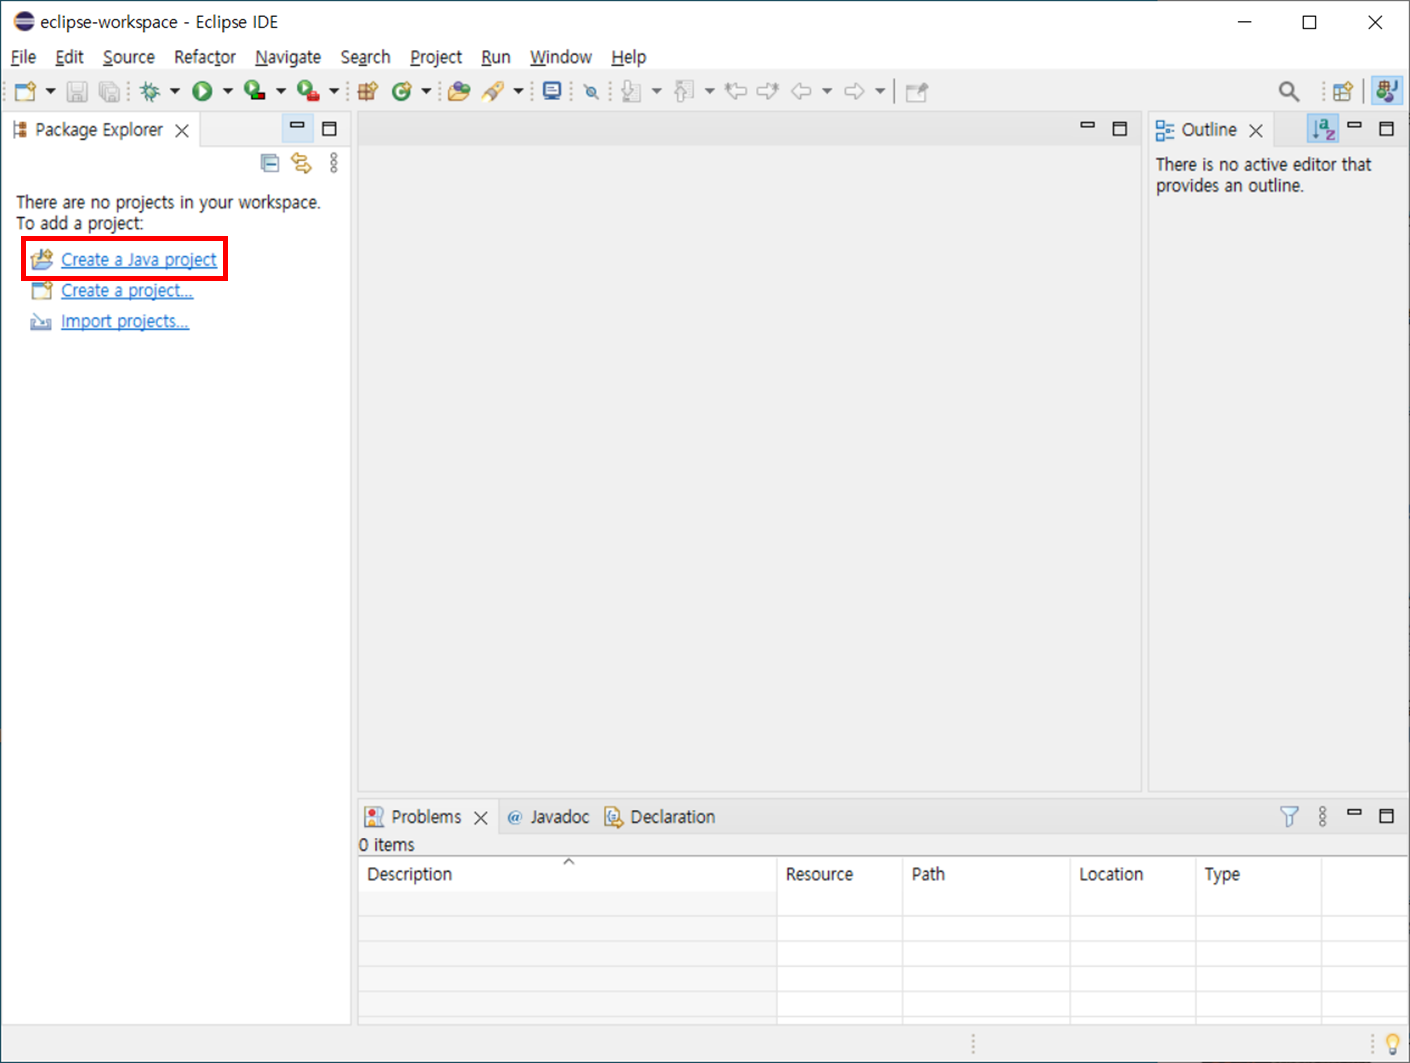Close the Outline view tab
The image size is (1410, 1063).
coord(1256,130)
